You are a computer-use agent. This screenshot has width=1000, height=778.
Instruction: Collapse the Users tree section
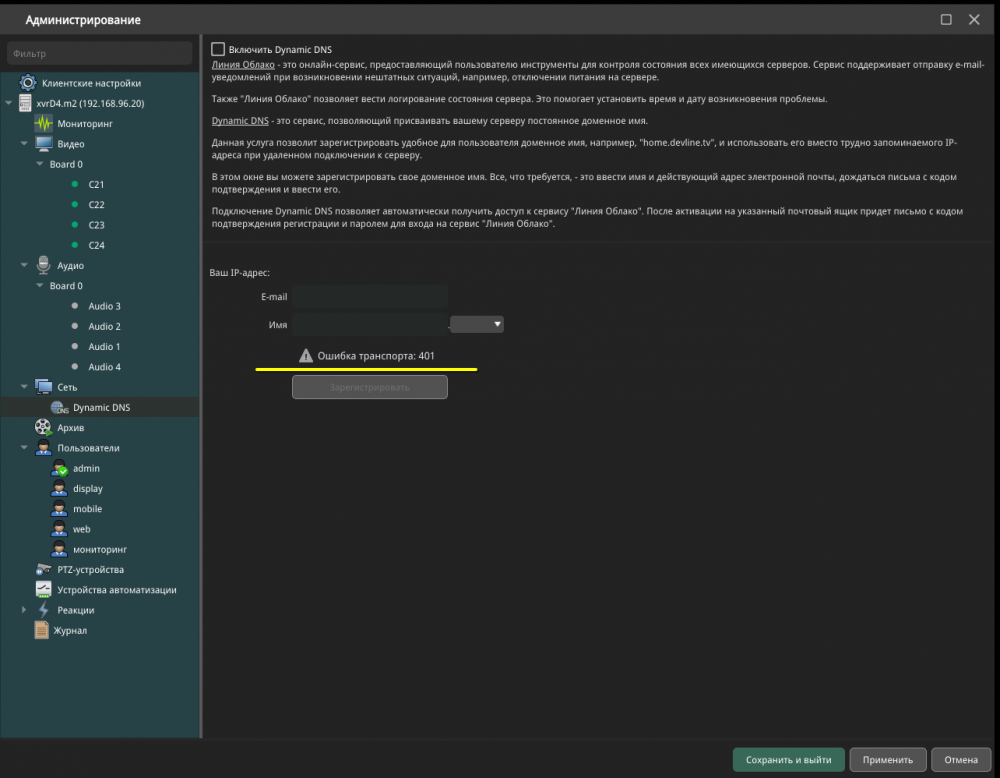point(25,448)
